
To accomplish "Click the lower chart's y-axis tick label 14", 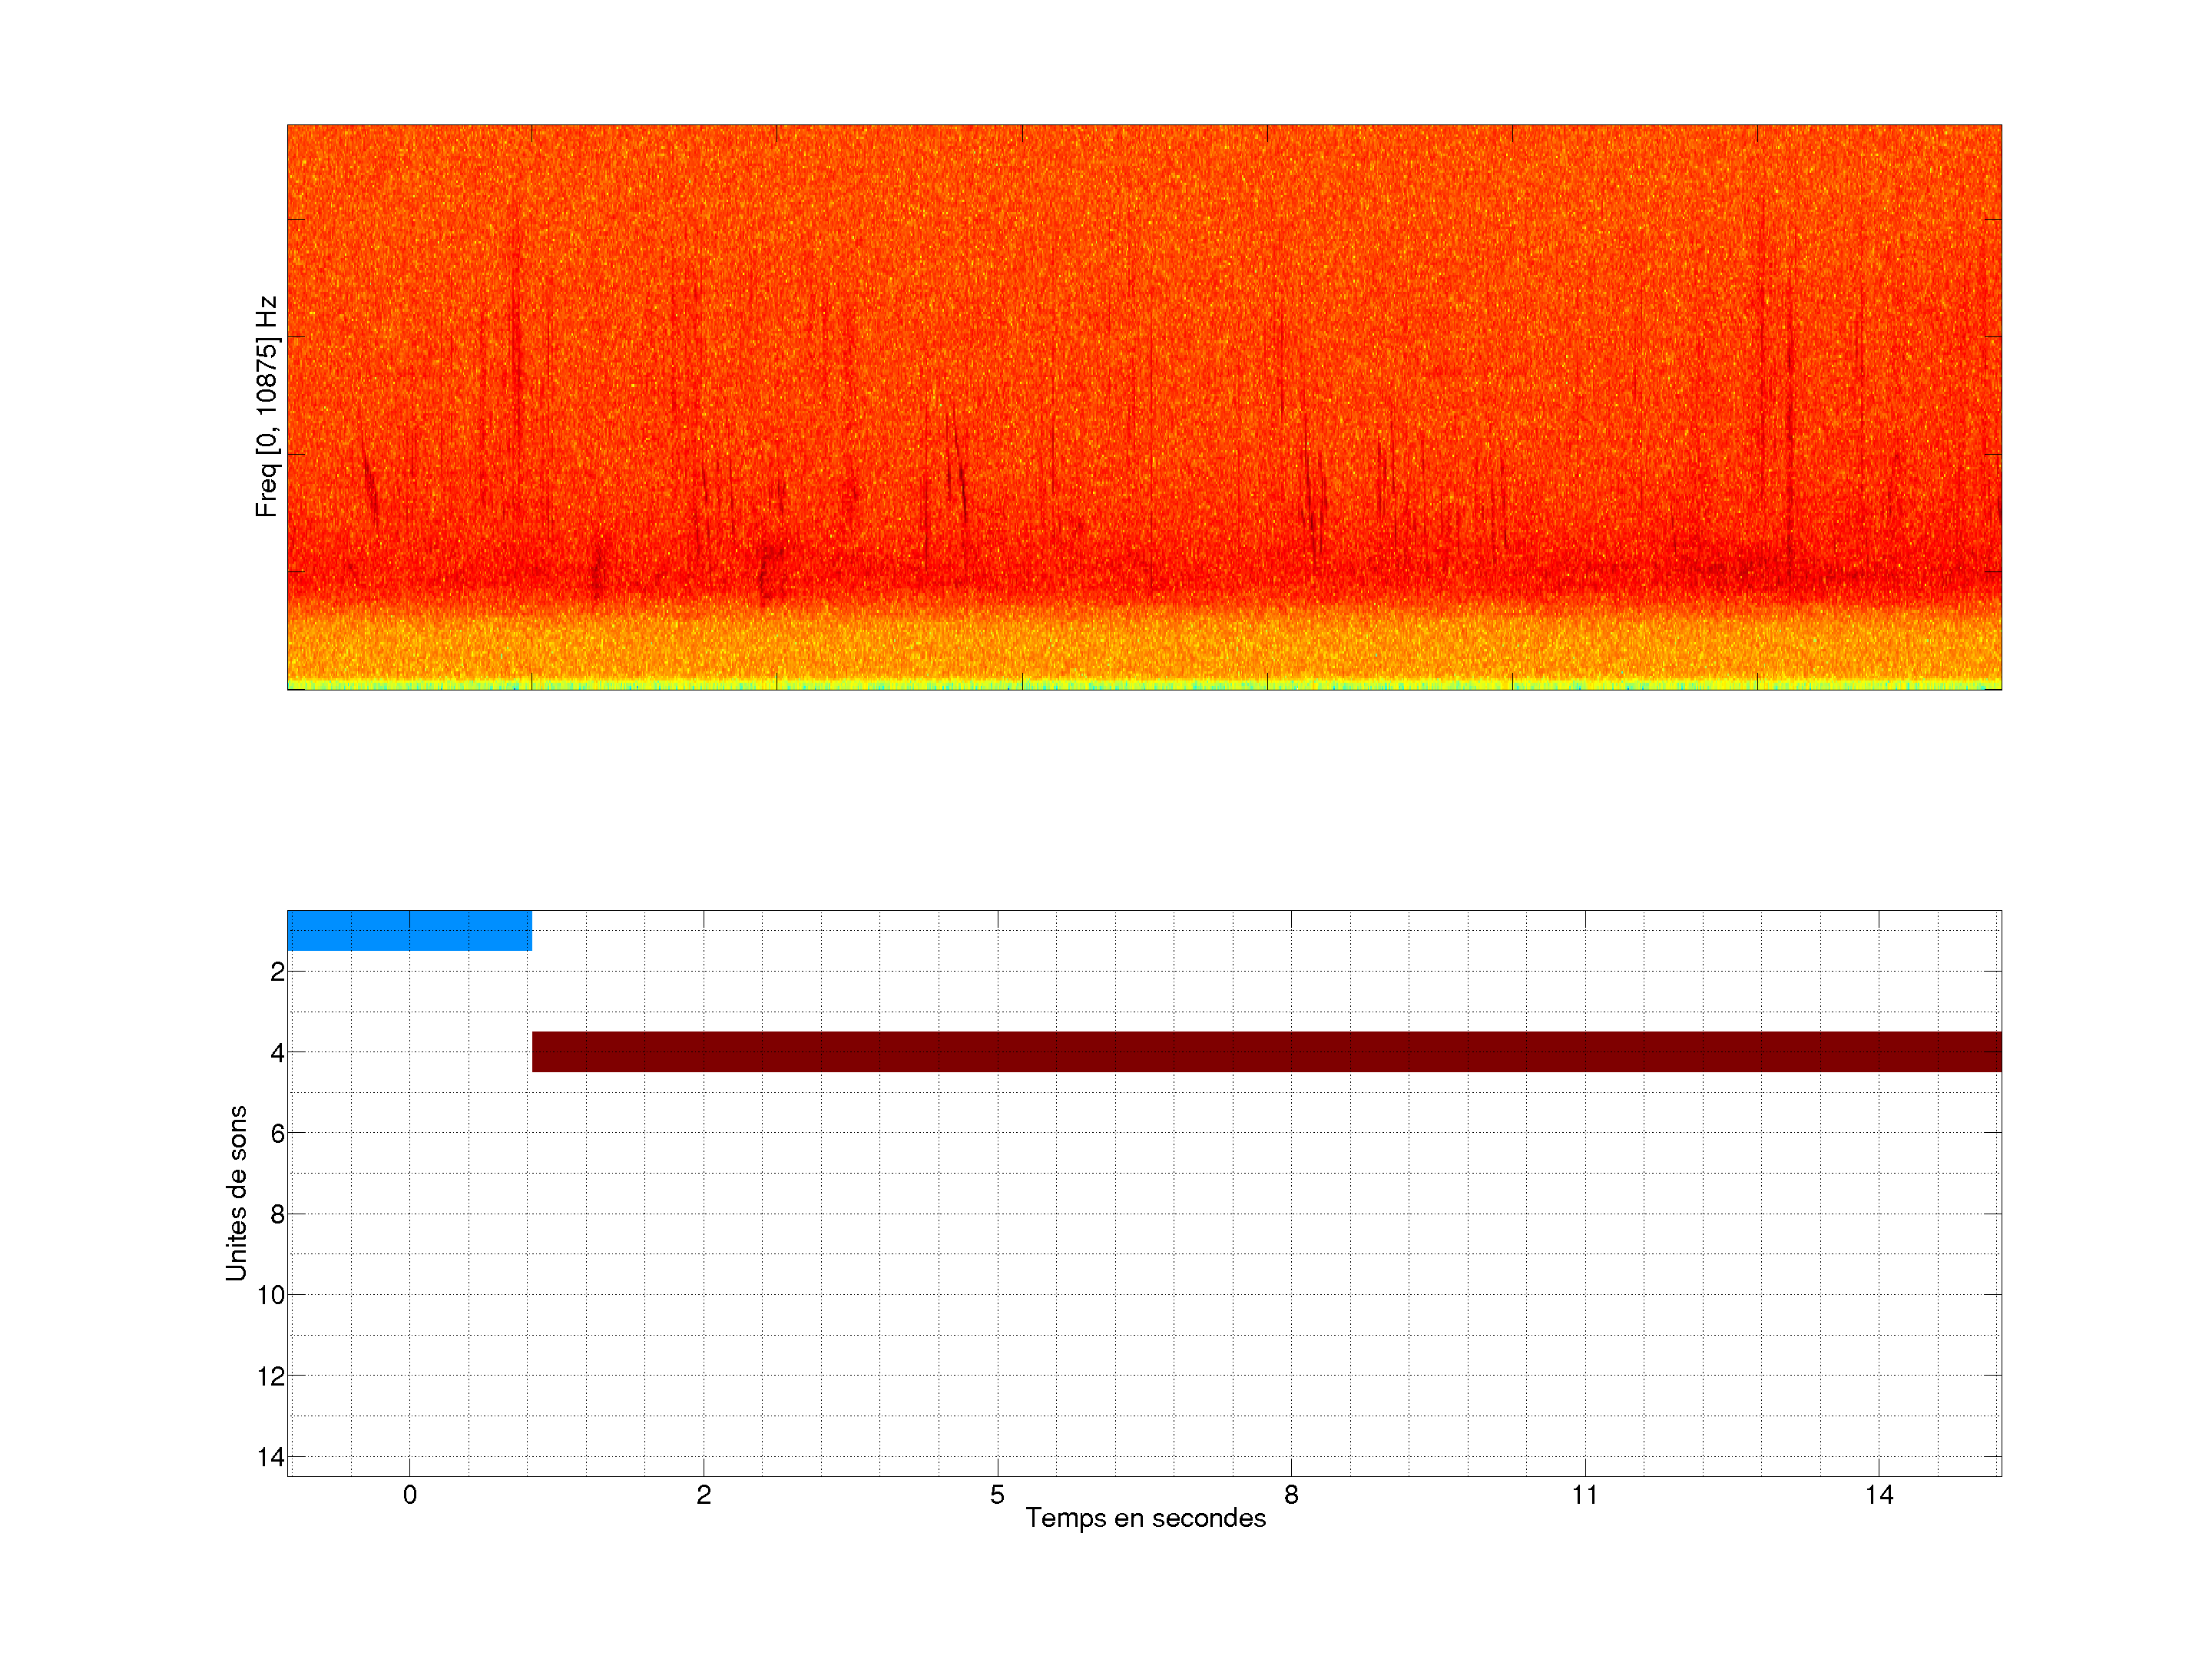I will (x=271, y=1457).
